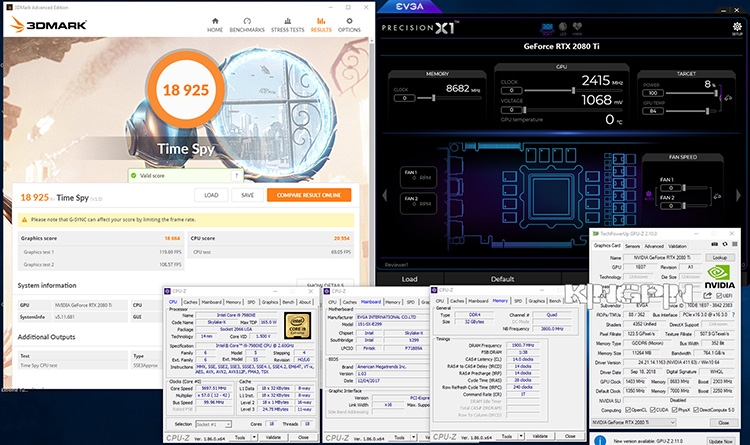Select the Caches tab in first CPU-Z window

(188, 301)
